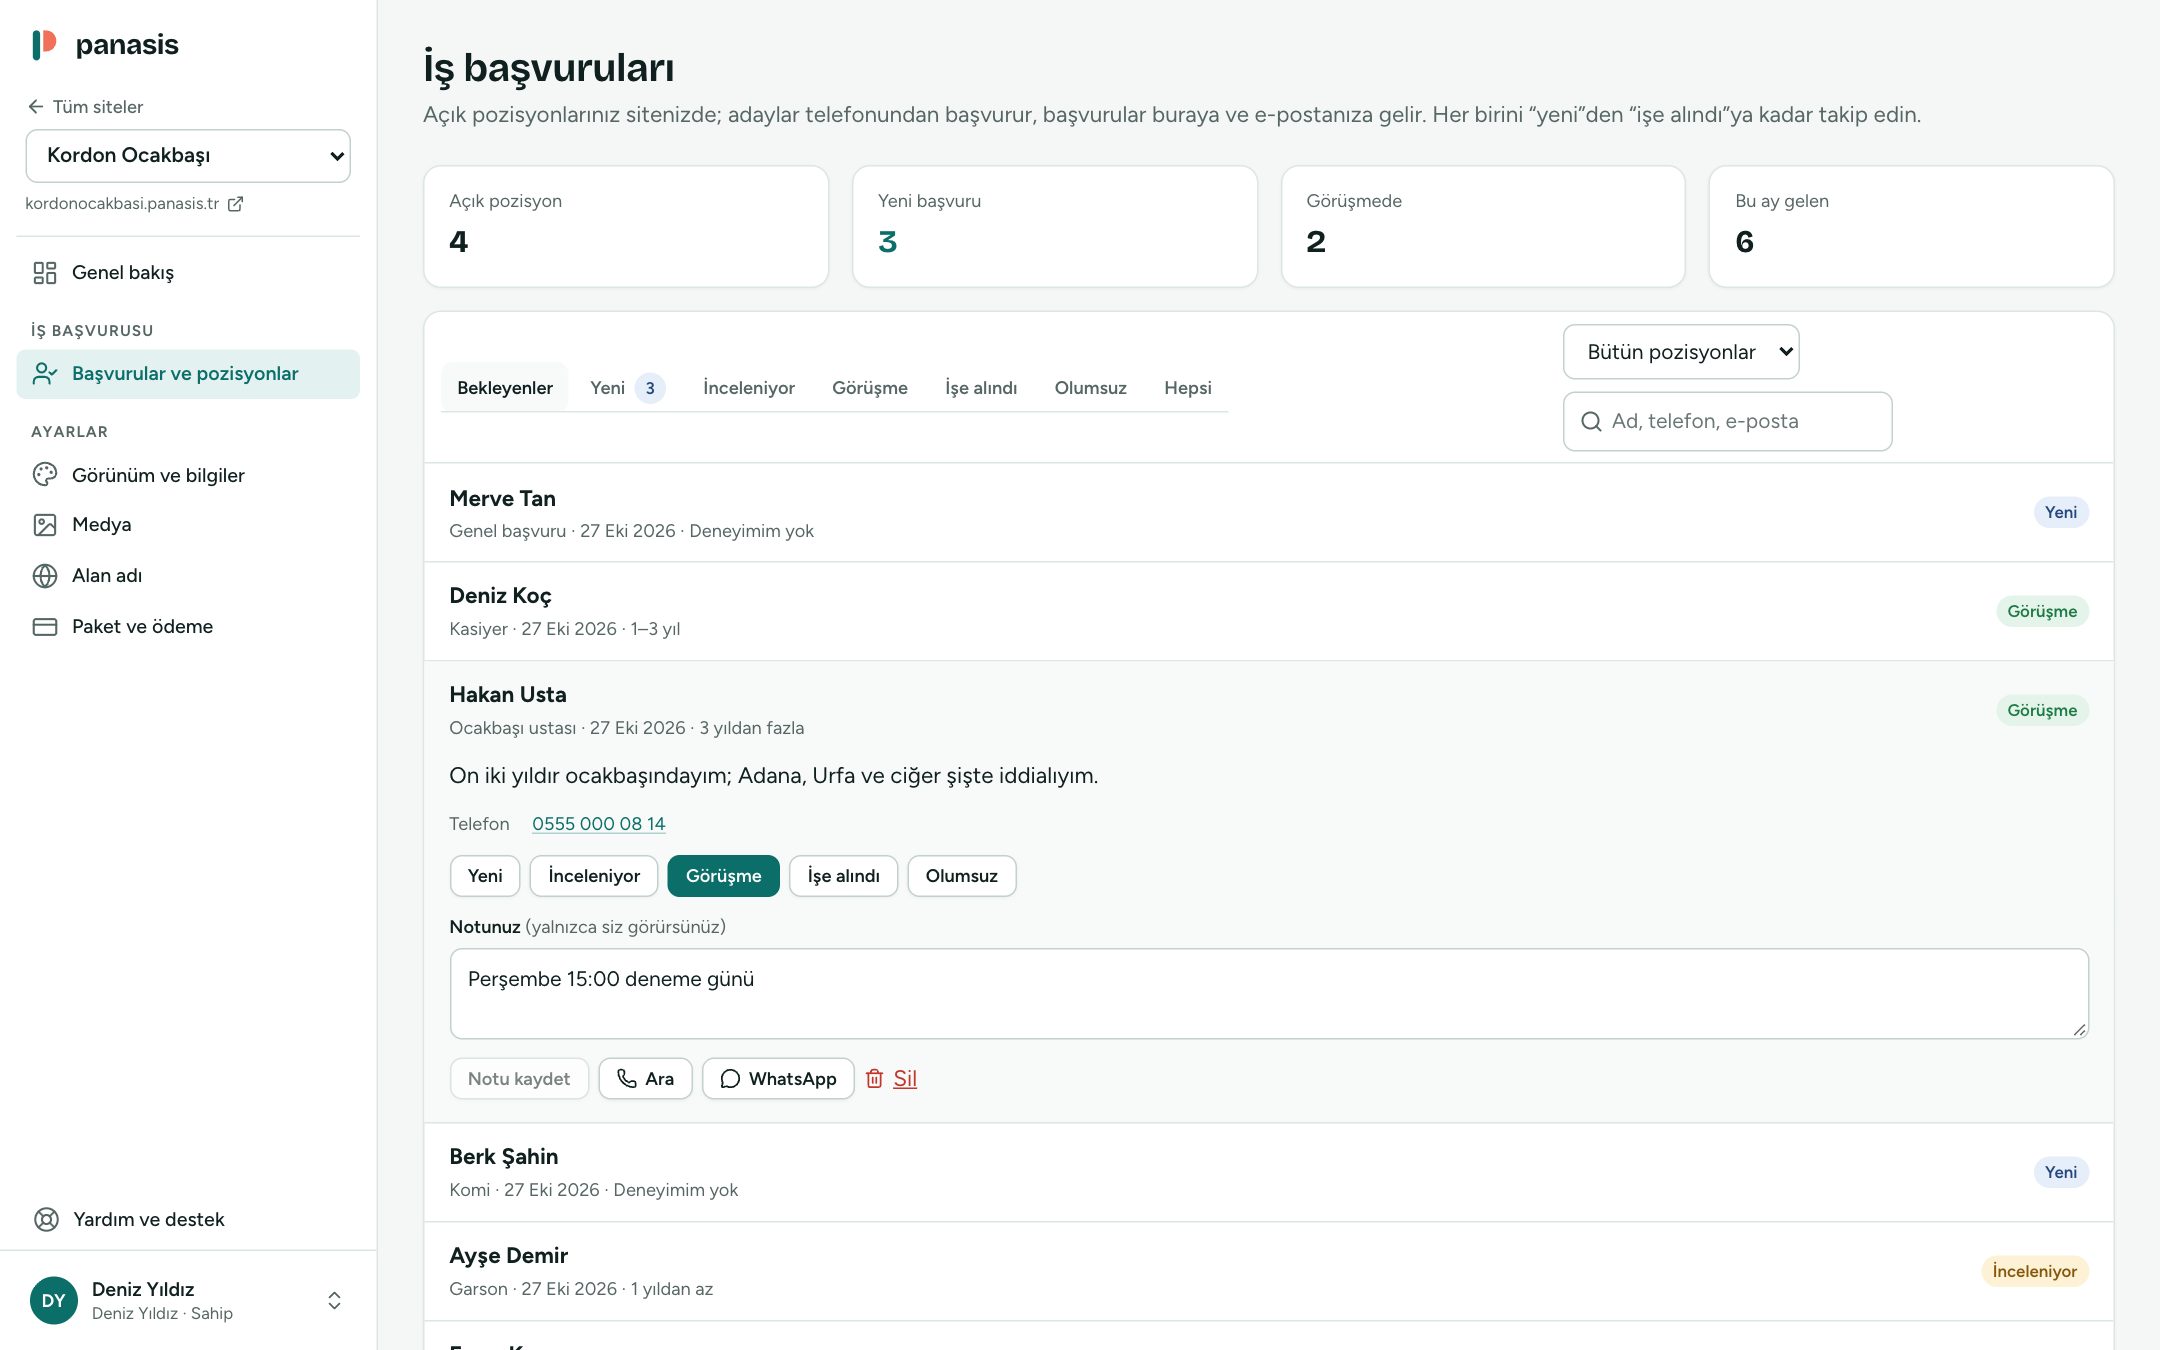
Task: Click the Sil delete link
Action: (905, 1079)
